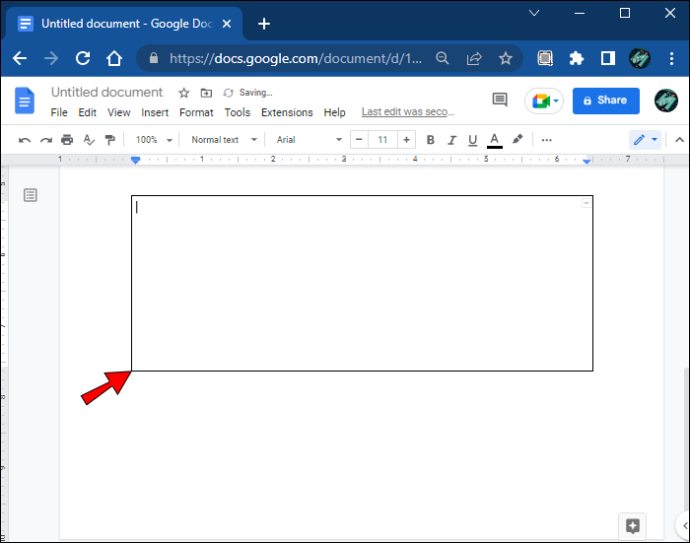Open the Chrome profile avatar

tap(639, 58)
